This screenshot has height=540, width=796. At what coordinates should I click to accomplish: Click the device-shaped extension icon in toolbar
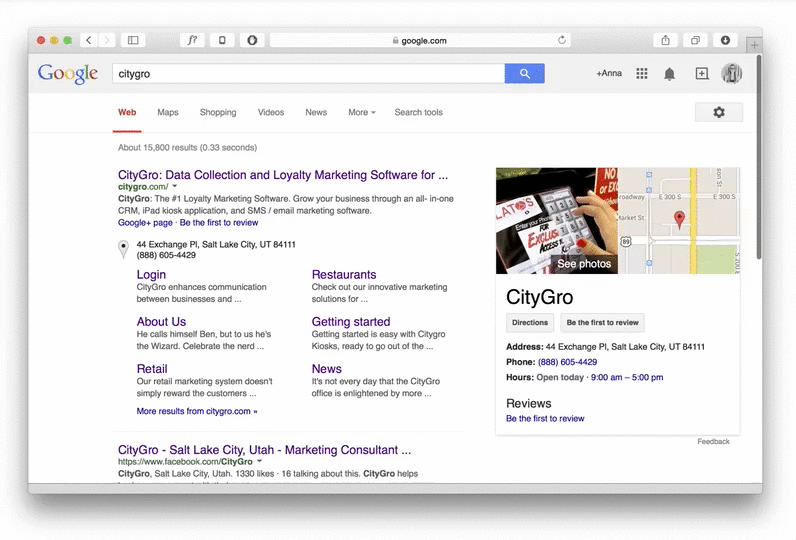point(222,40)
